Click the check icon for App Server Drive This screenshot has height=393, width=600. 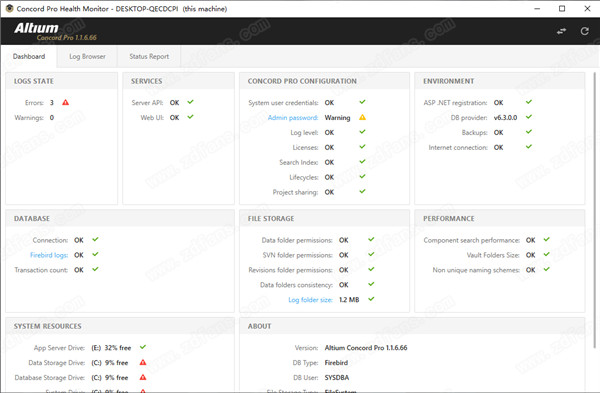(143, 347)
